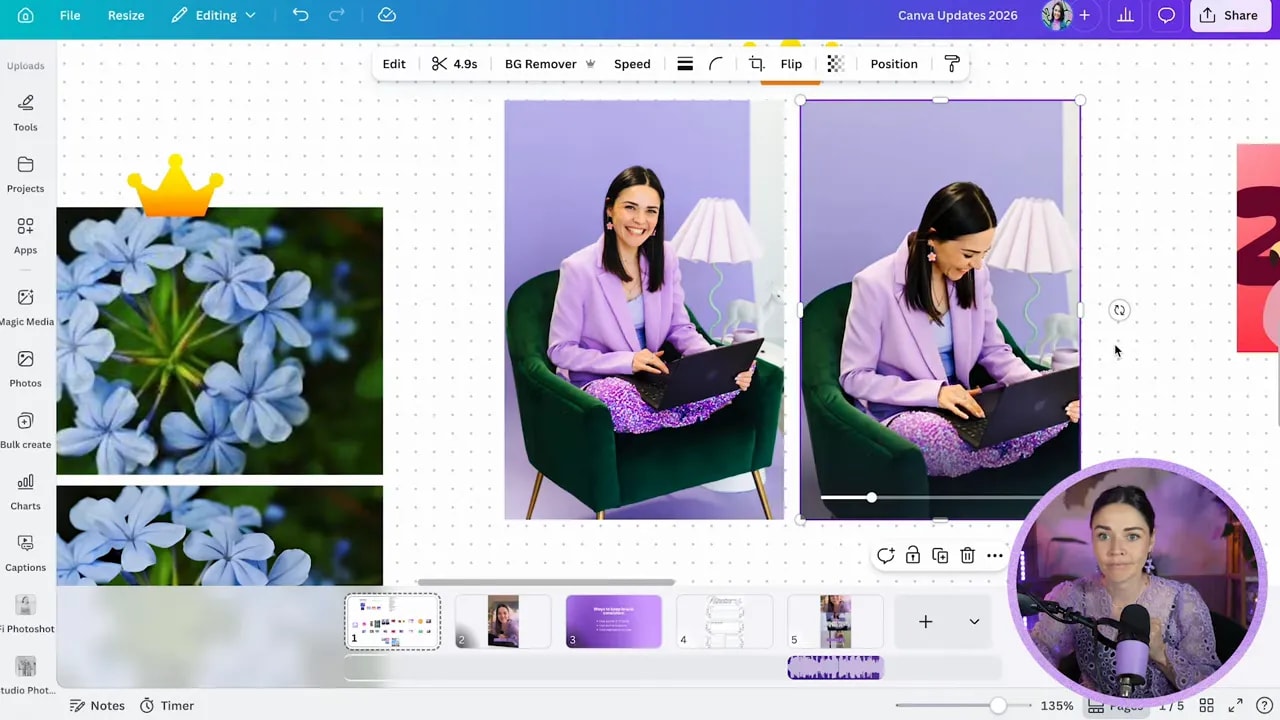
Task: Open the Position panel
Action: pyautogui.click(x=893, y=64)
